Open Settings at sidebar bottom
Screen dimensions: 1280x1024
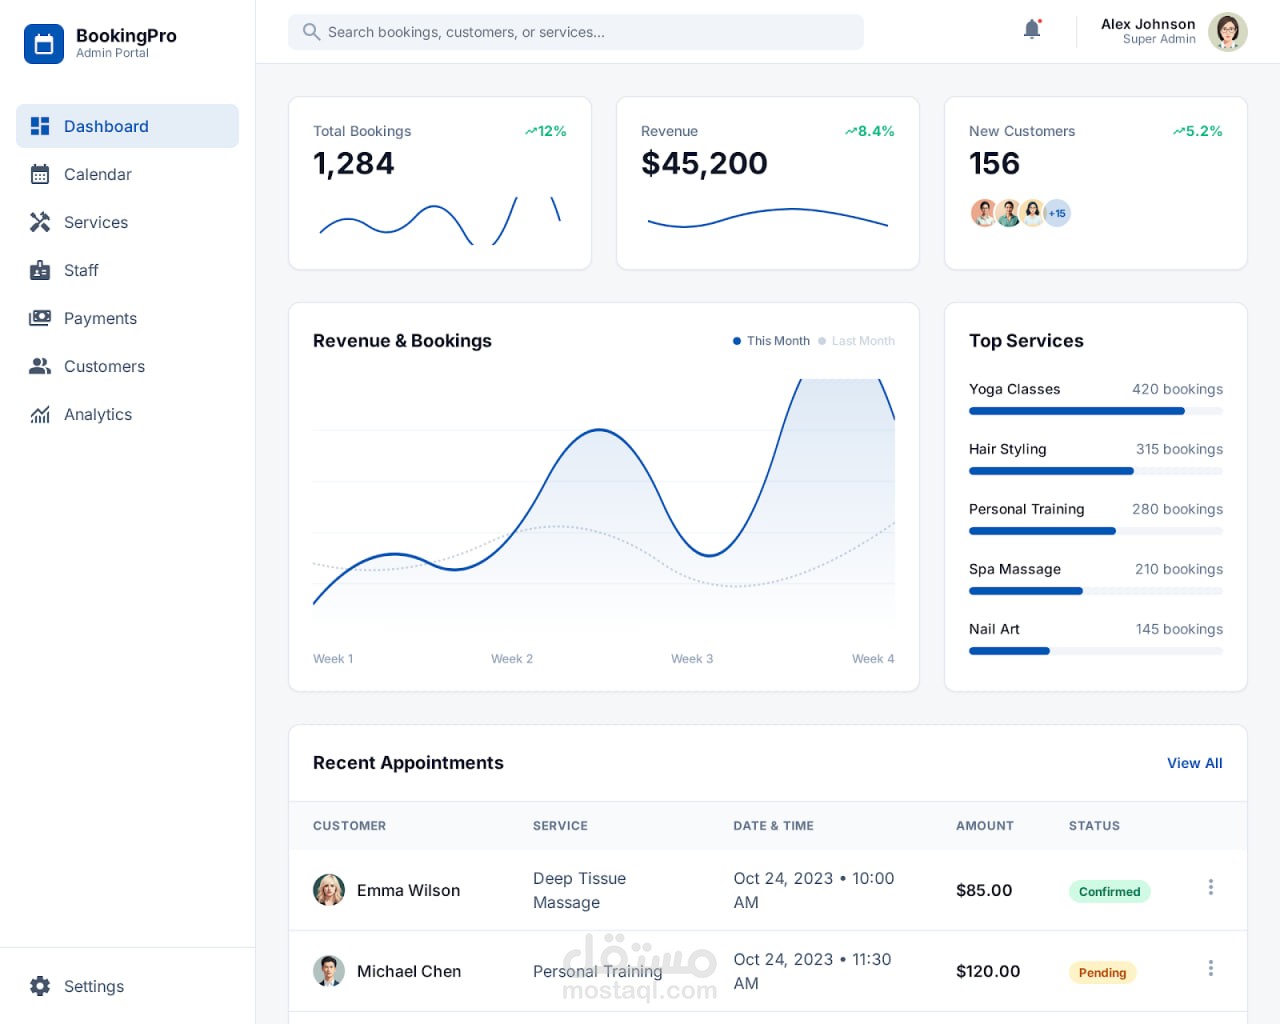coord(127,986)
